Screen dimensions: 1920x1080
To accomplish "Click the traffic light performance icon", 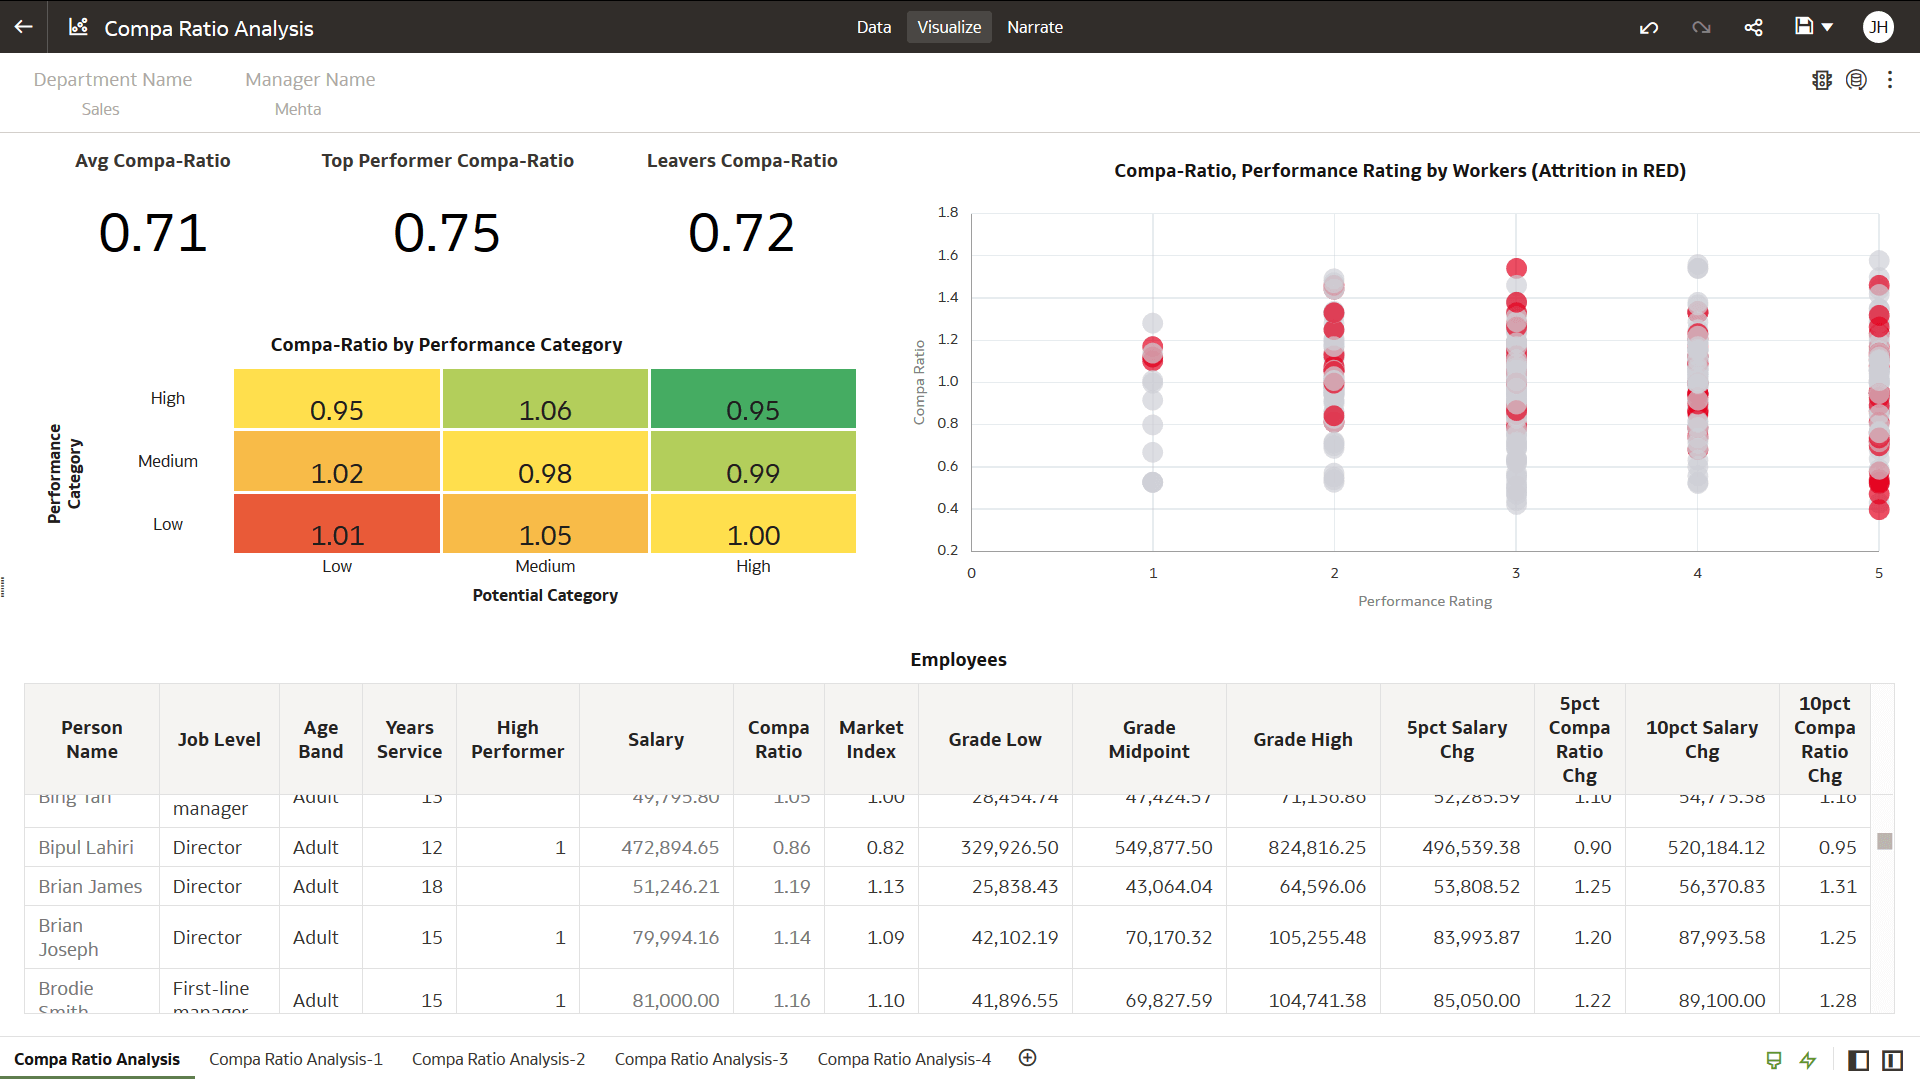I will (1822, 80).
